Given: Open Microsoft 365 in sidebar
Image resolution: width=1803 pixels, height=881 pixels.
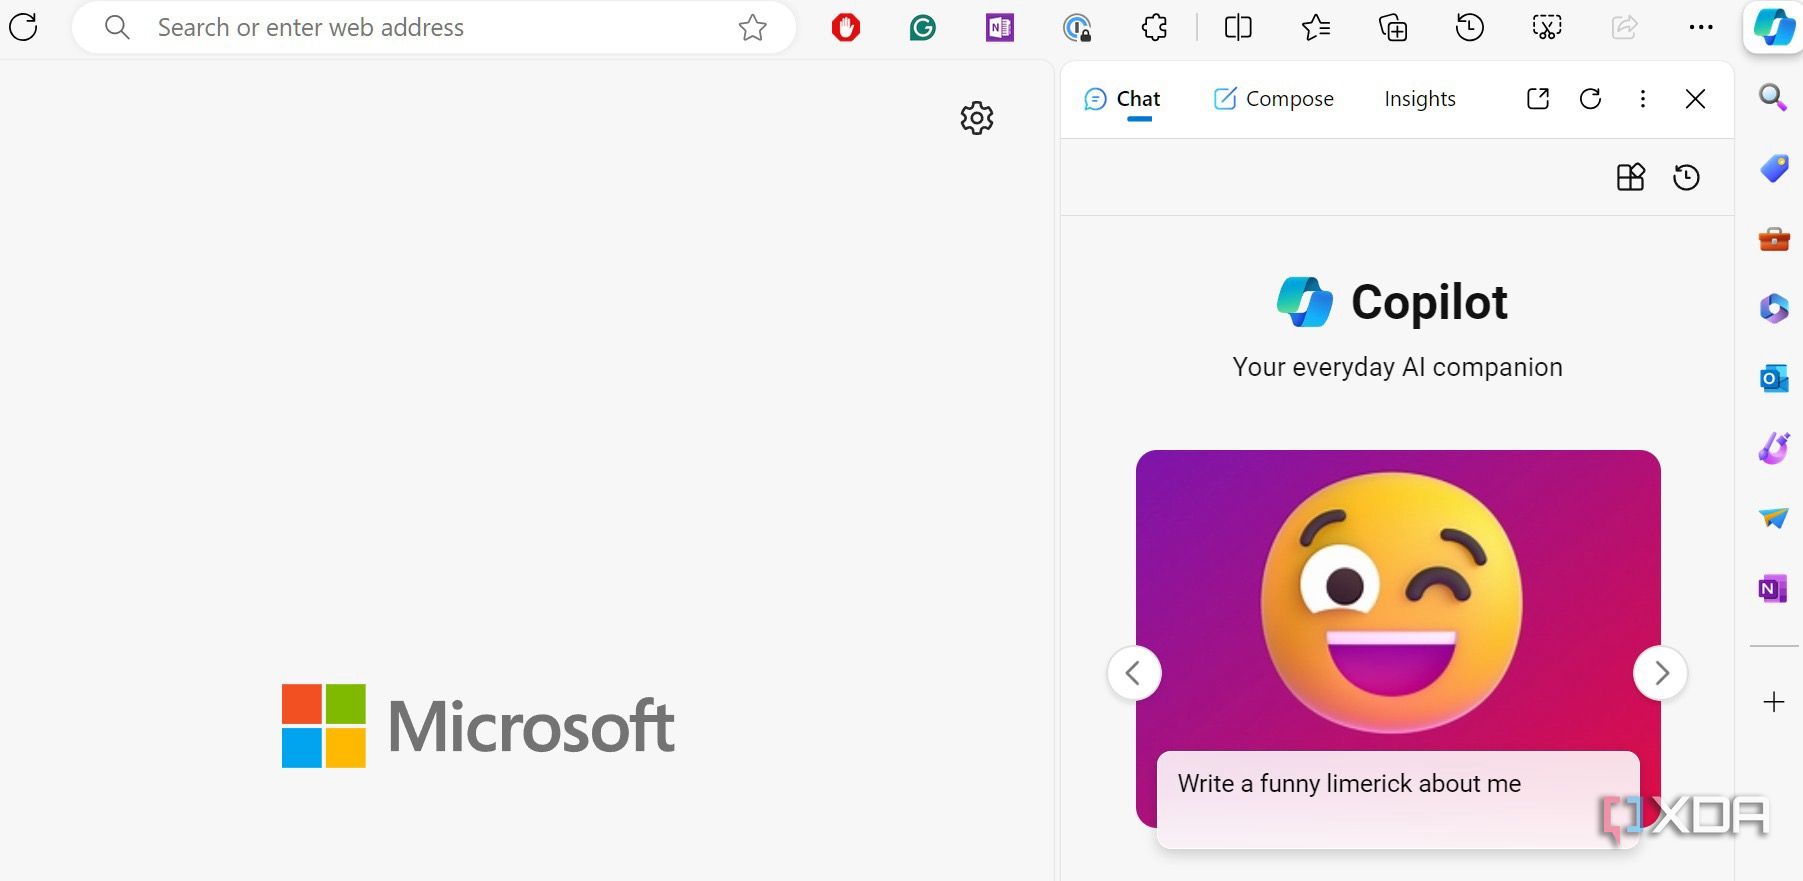Looking at the screenshot, I should [x=1774, y=308].
